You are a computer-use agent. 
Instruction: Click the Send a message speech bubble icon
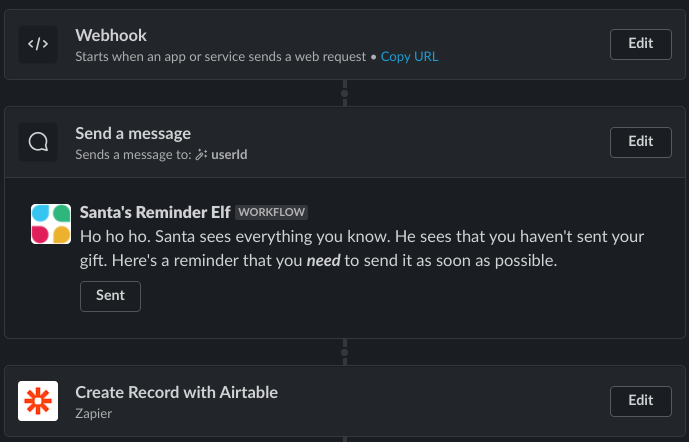coord(38,142)
